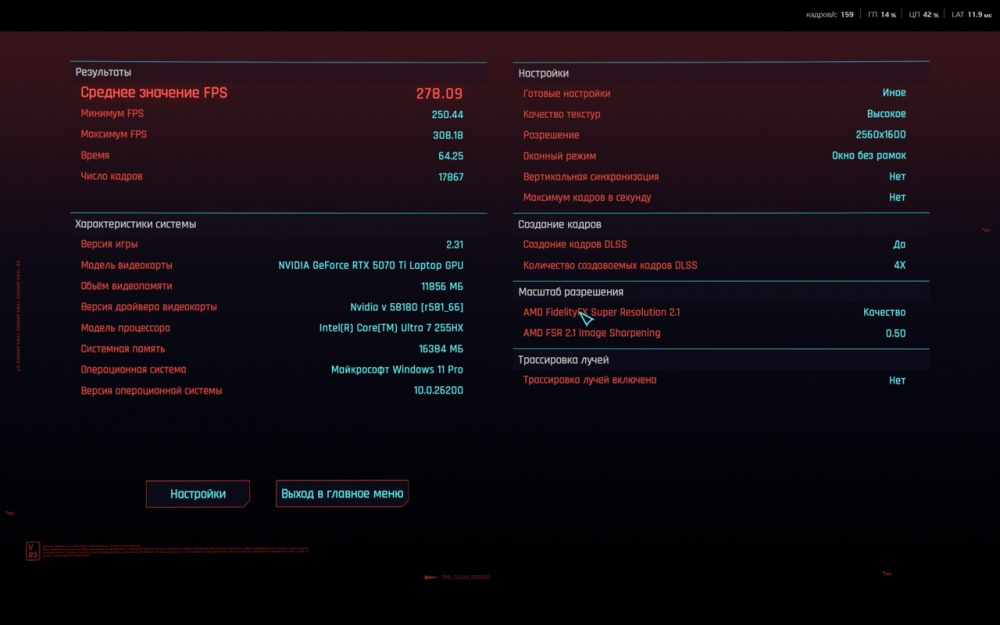Click AMD FidelityFX Super Resolution 2.1 label
The height and width of the screenshot is (625, 1000).
[x=601, y=312]
